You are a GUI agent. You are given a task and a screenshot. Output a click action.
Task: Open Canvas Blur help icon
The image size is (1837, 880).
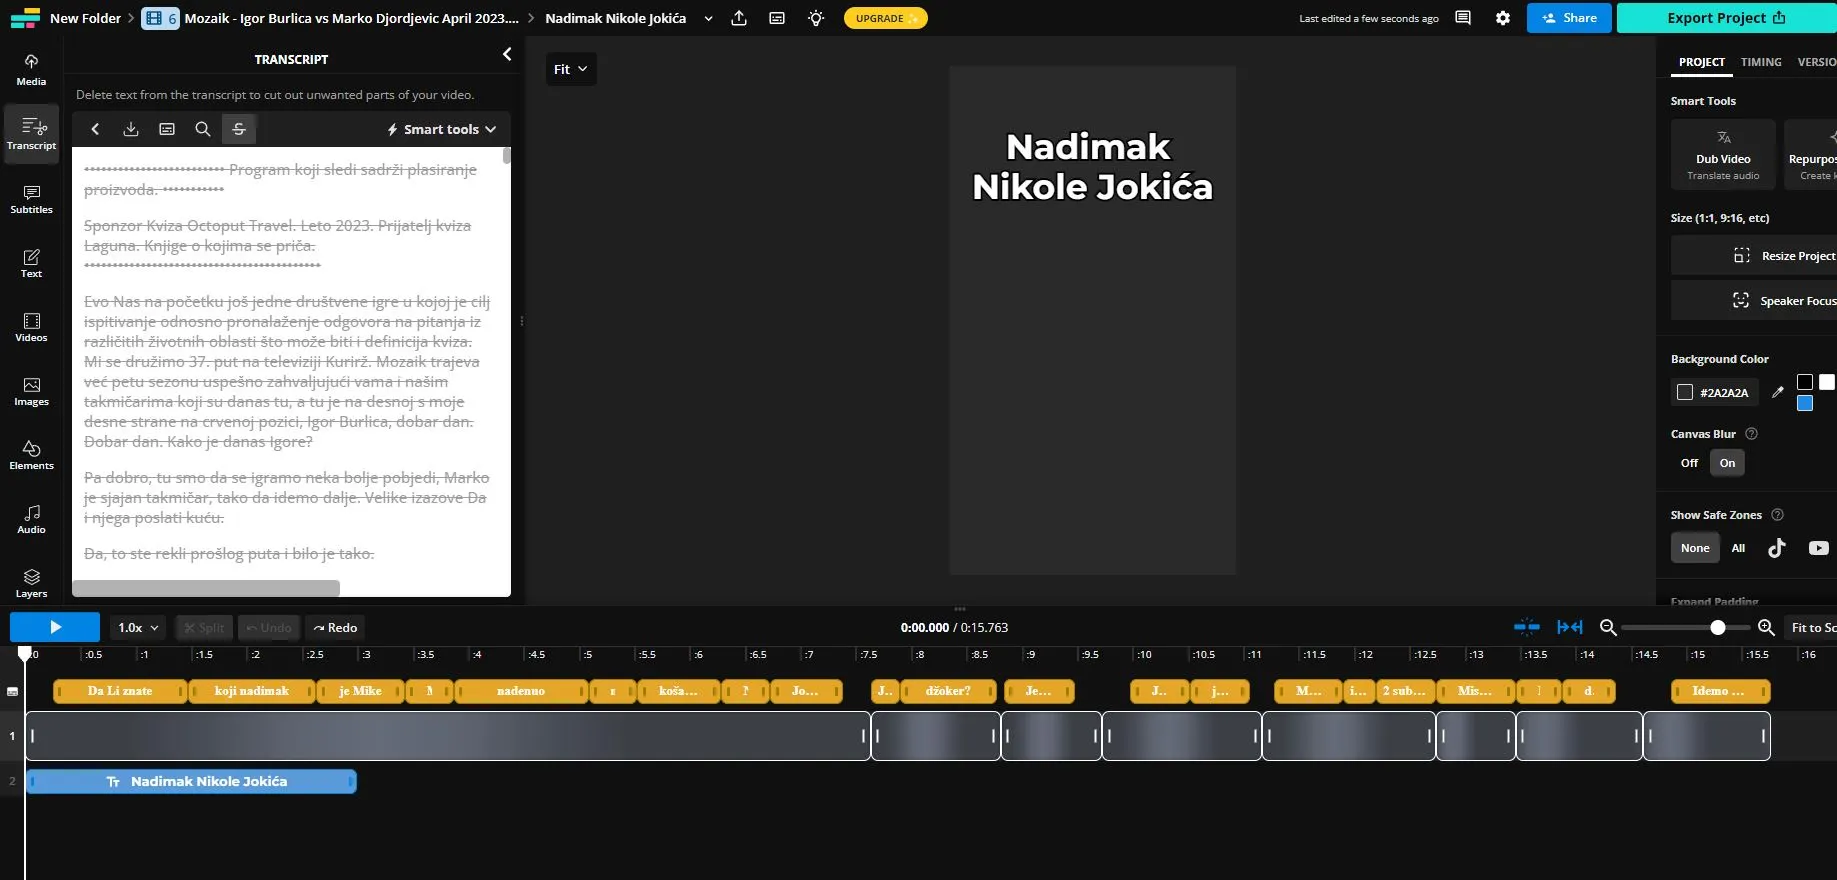pyautogui.click(x=1751, y=434)
